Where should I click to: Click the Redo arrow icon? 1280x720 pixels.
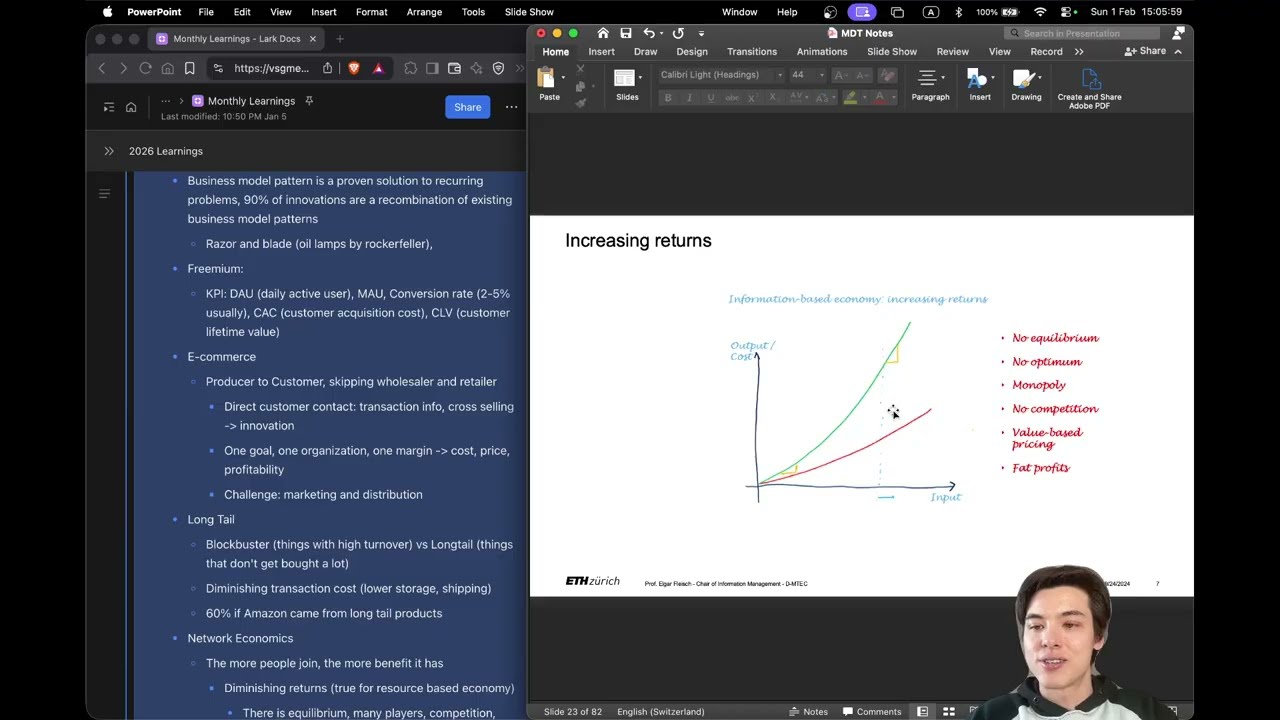pos(678,33)
